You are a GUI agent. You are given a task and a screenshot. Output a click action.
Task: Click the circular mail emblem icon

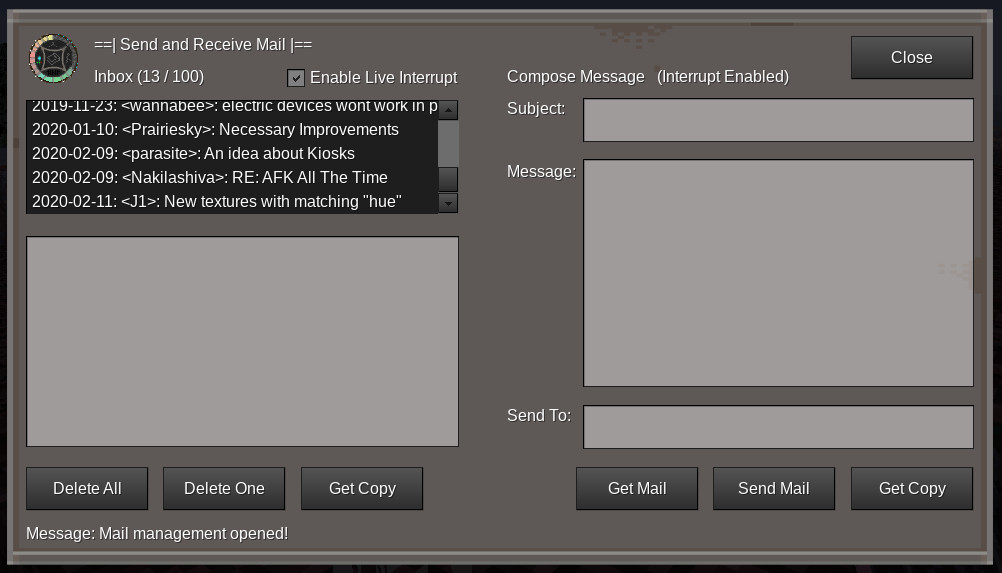(53, 58)
